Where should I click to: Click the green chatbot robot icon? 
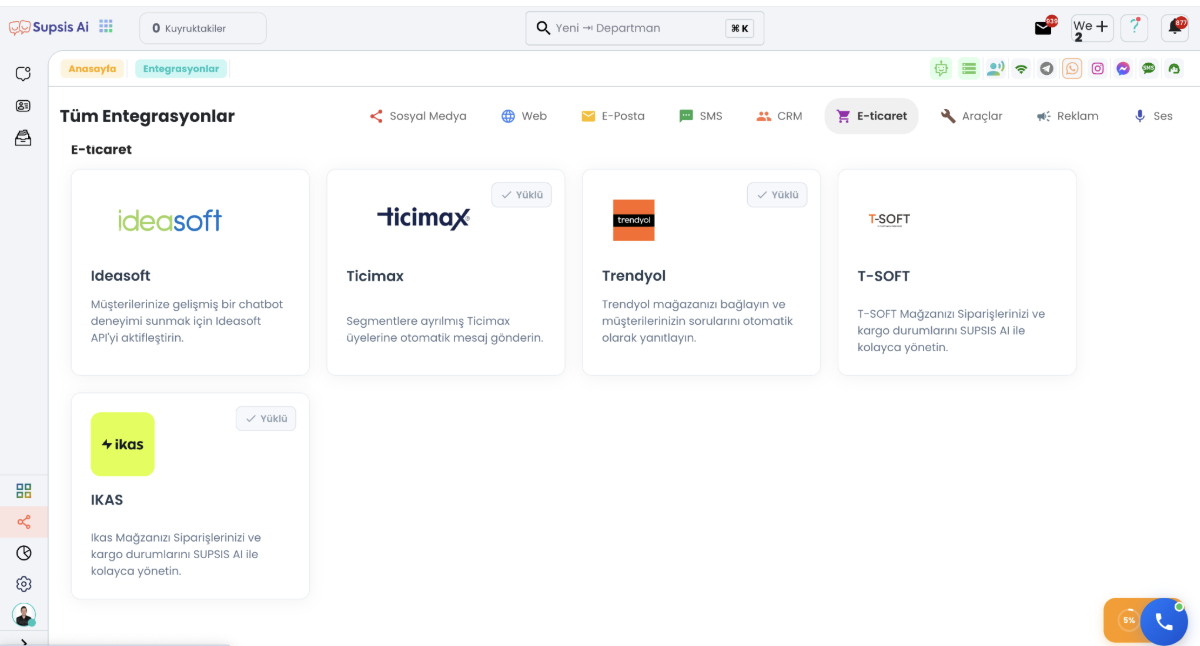click(941, 68)
